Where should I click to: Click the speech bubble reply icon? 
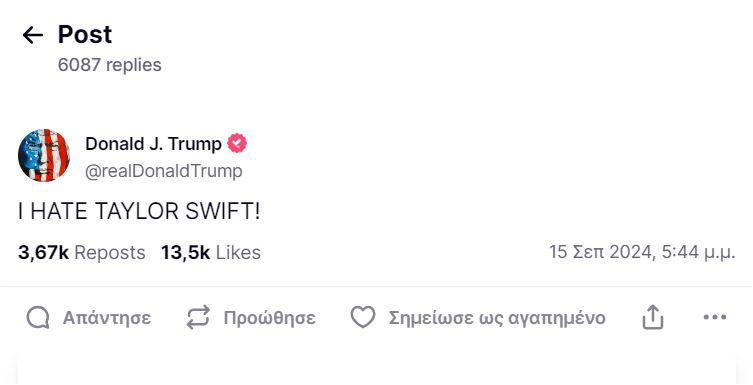point(38,318)
